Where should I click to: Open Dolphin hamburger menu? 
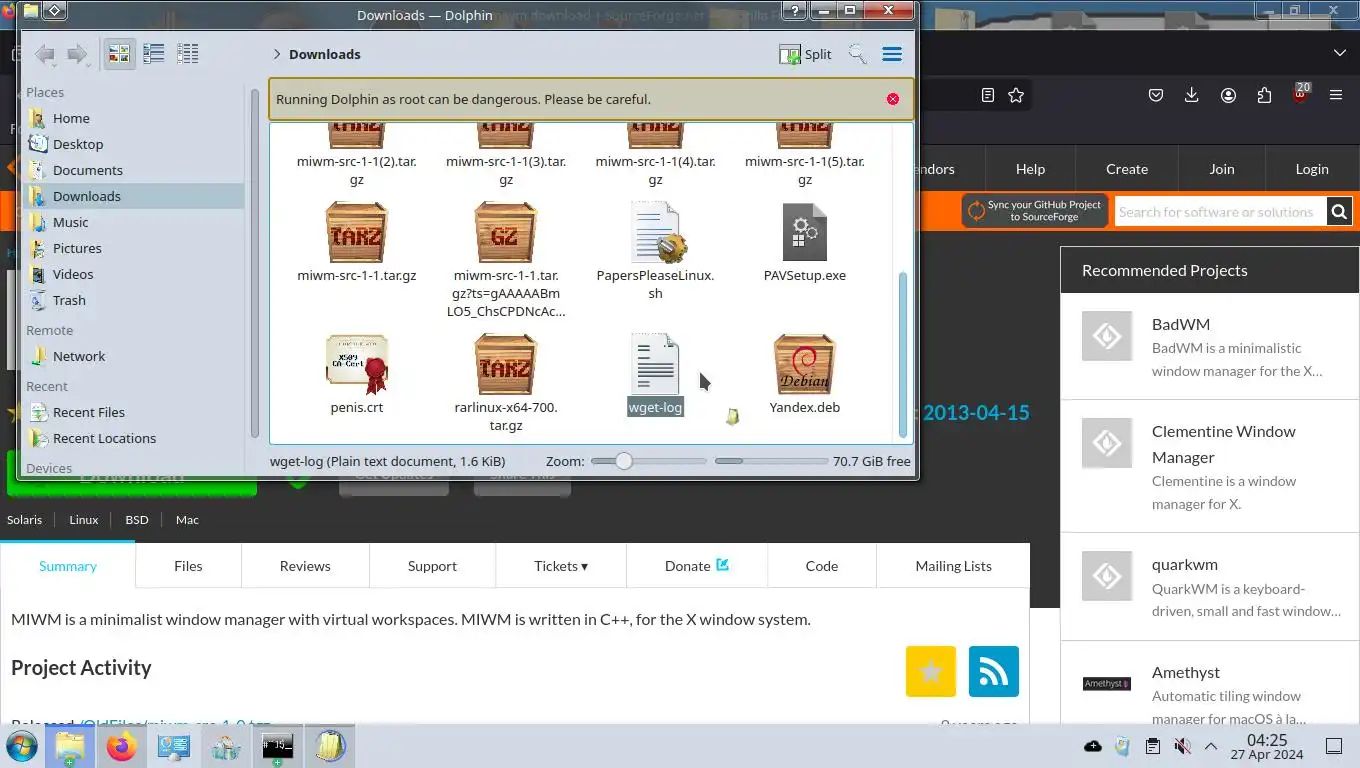(892, 54)
